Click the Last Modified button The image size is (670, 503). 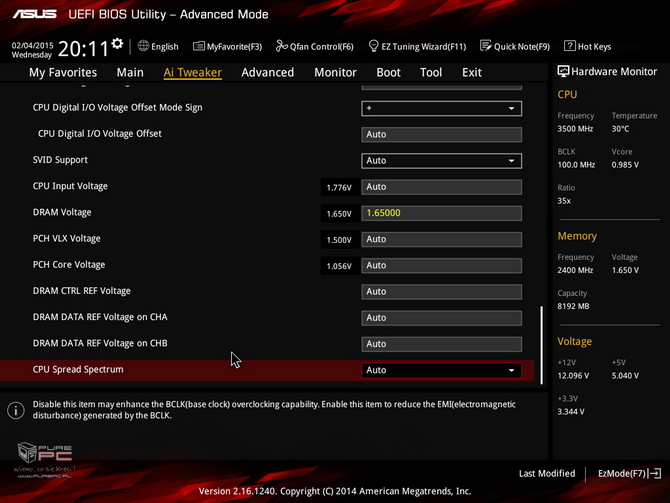pos(547,473)
